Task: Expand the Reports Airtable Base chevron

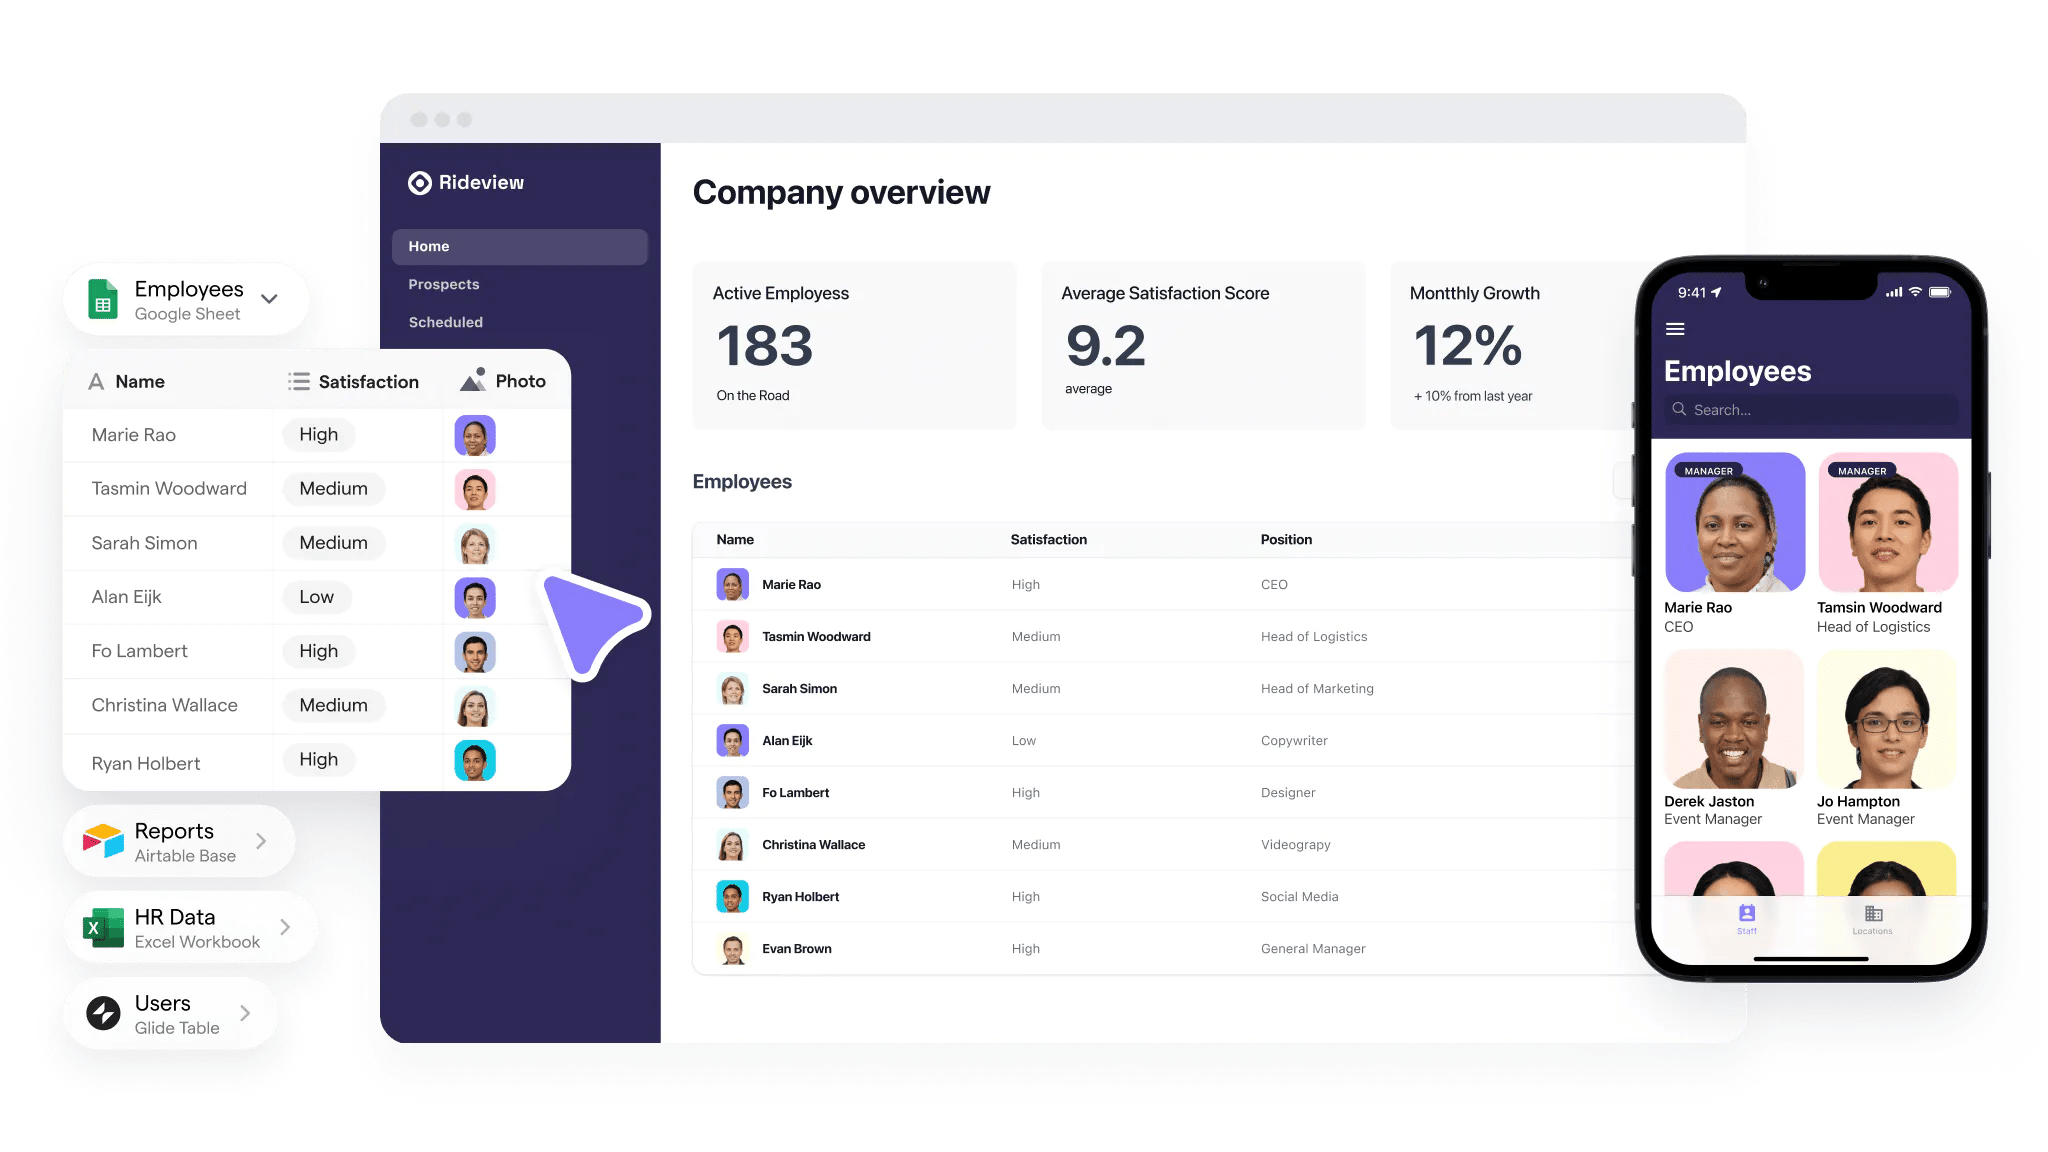Action: point(261,841)
